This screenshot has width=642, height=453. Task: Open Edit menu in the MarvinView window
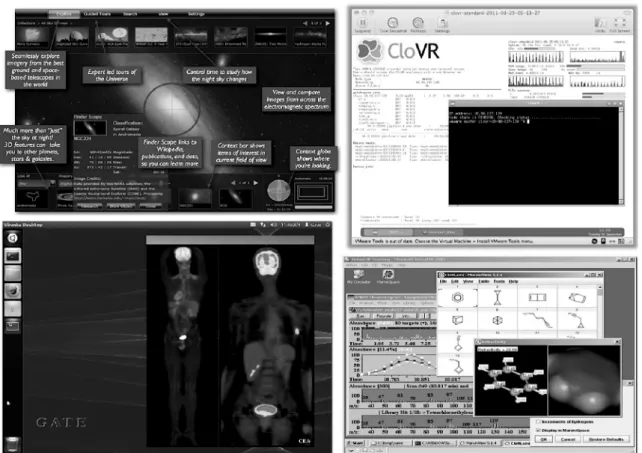click(x=454, y=281)
